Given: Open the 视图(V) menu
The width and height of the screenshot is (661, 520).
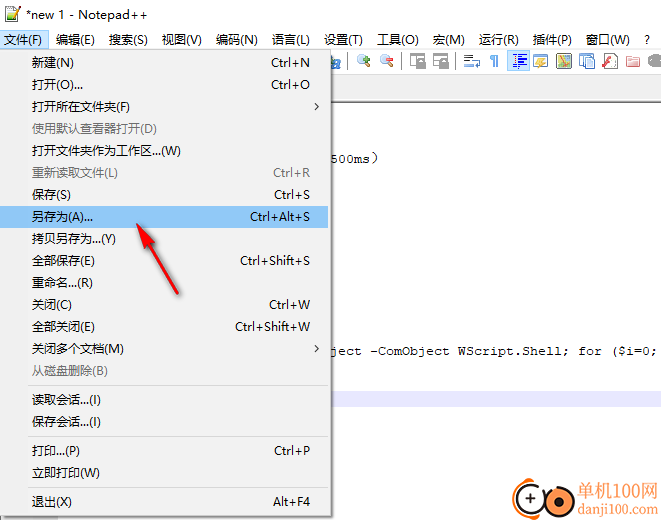Looking at the screenshot, I should [182, 40].
